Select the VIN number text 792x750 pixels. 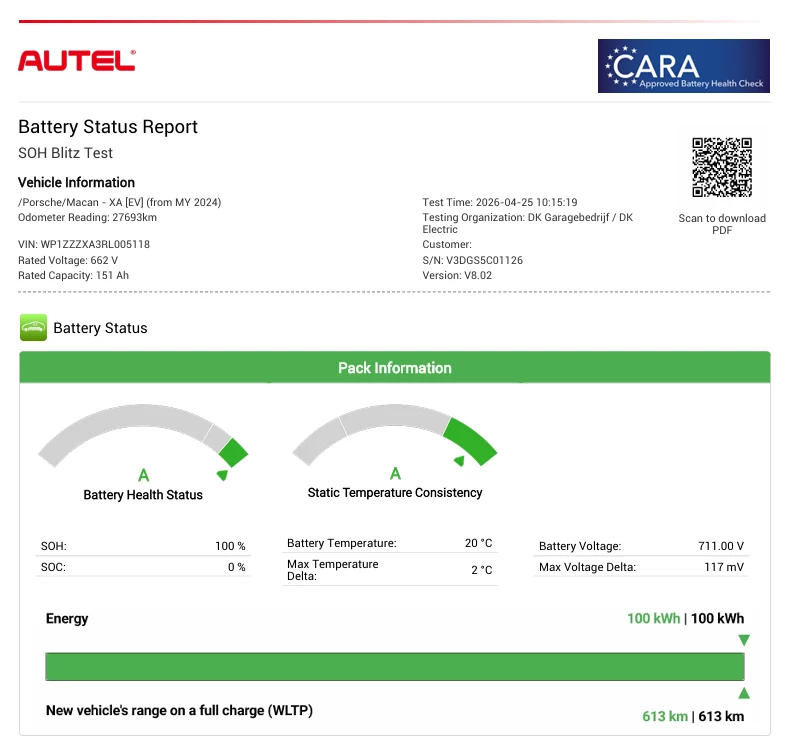click(x=84, y=244)
